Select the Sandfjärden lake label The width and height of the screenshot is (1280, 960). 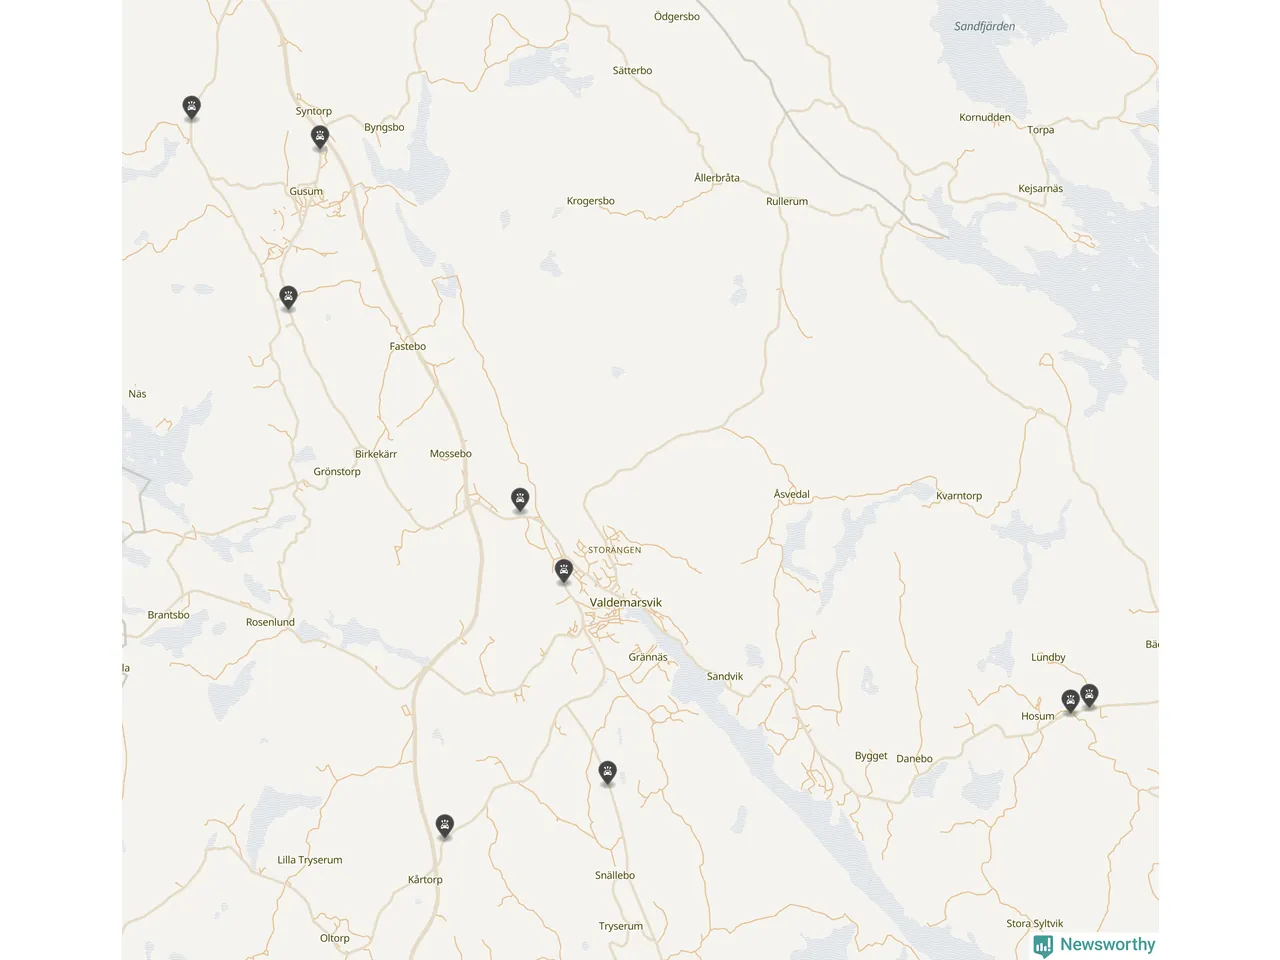[x=984, y=27]
